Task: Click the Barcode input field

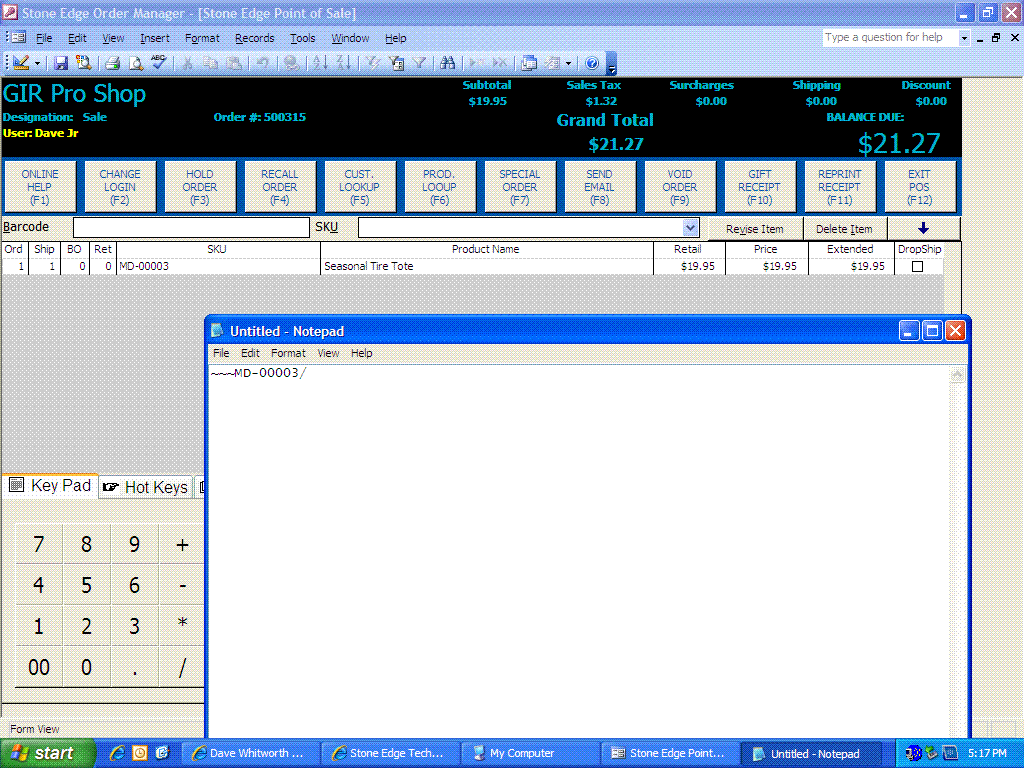Action: 191,228
